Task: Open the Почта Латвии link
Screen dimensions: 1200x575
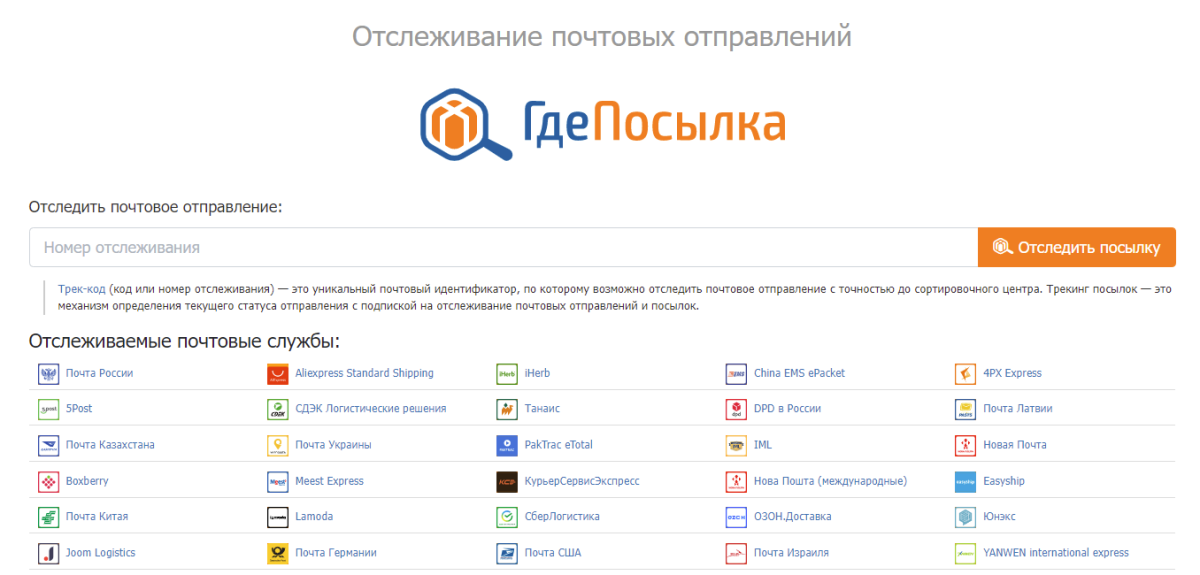Action: pyautogui.click(x=1018, y=408)
